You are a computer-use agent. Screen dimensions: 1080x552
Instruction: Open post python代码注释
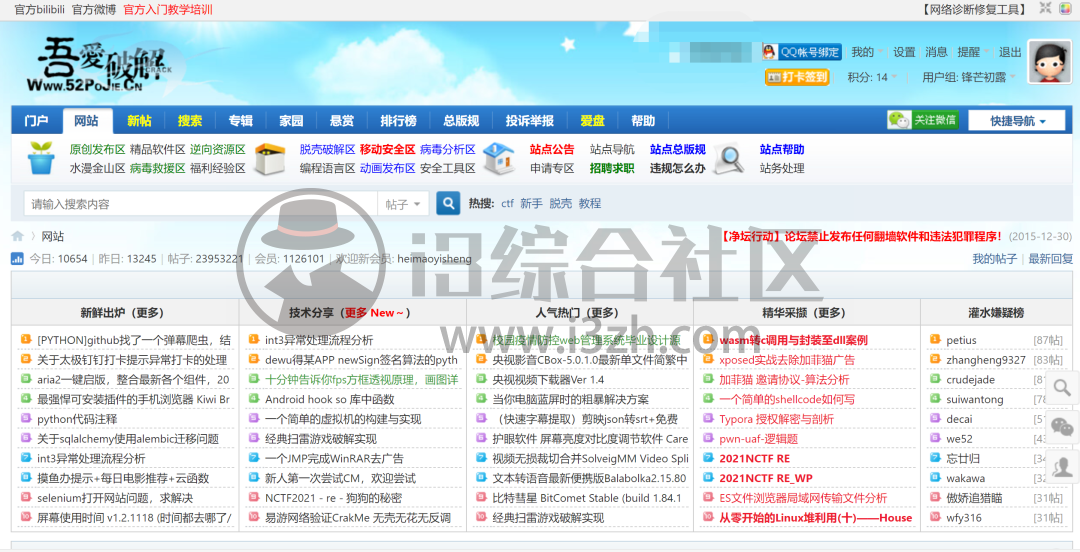[77, 419]
